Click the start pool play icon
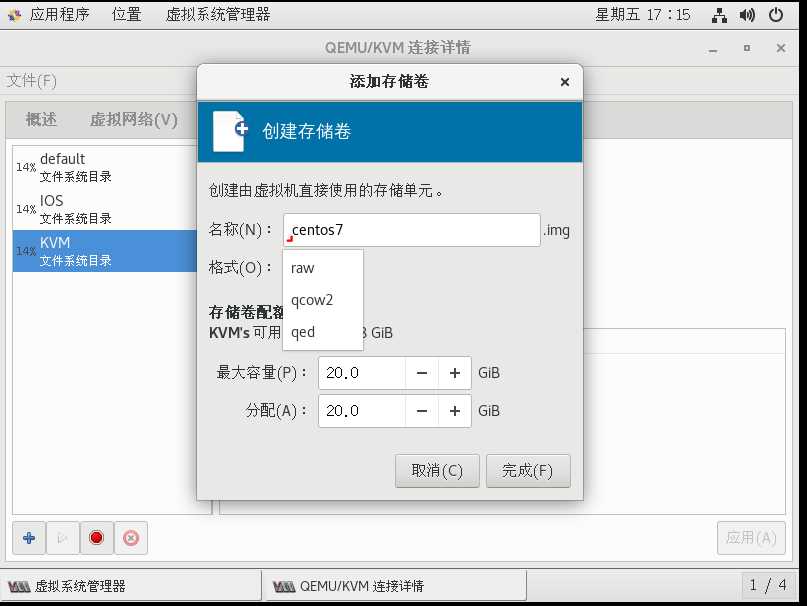 (62, 538)
